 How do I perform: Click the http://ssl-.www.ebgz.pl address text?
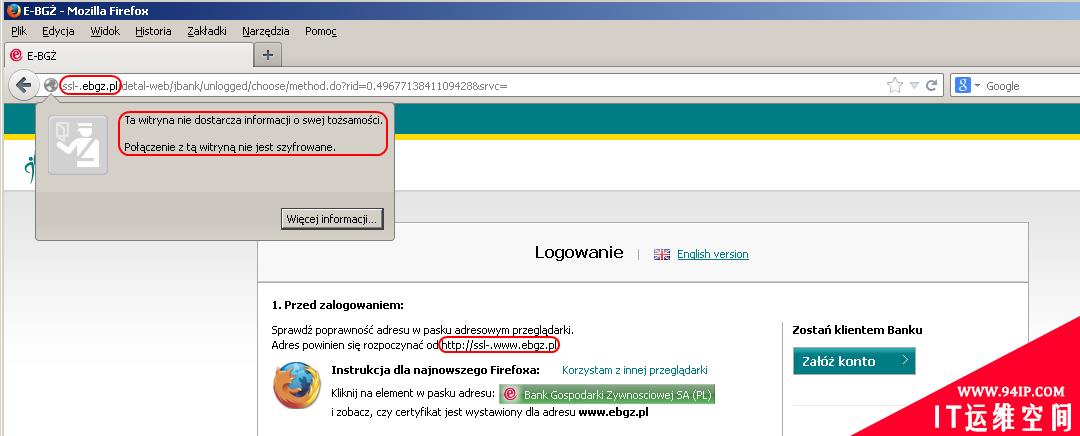(499, 345)
